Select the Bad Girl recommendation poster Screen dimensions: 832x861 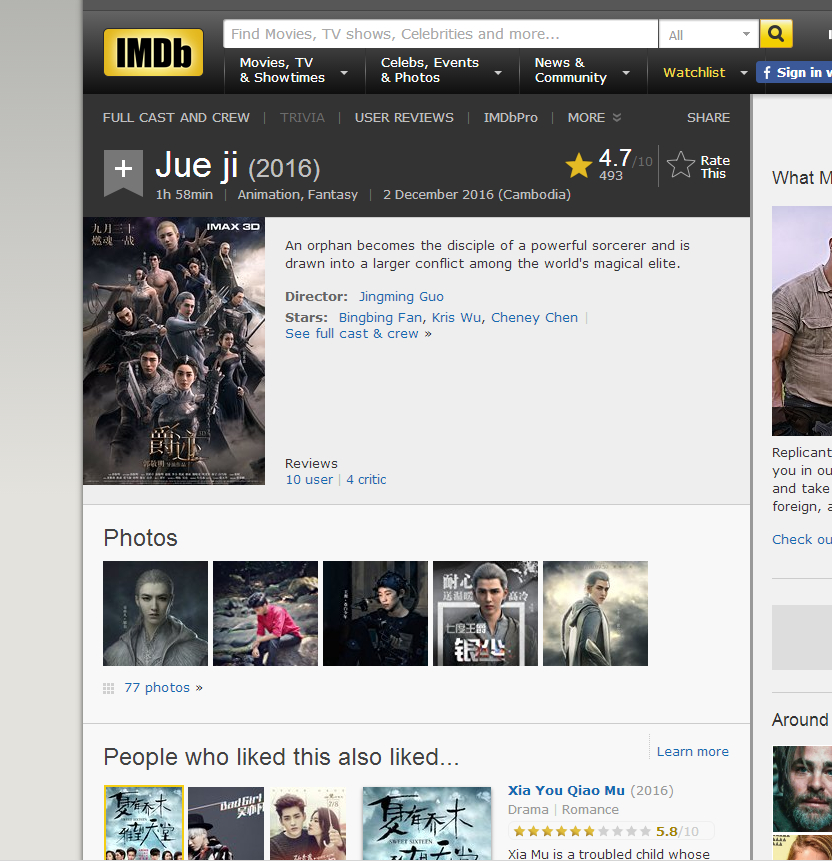pos(226,823)
